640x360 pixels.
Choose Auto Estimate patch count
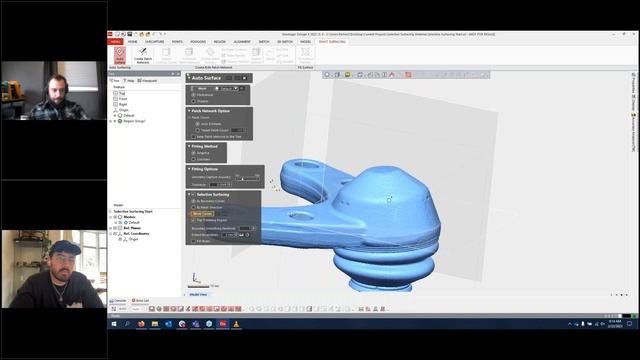(x=198, y=124)
